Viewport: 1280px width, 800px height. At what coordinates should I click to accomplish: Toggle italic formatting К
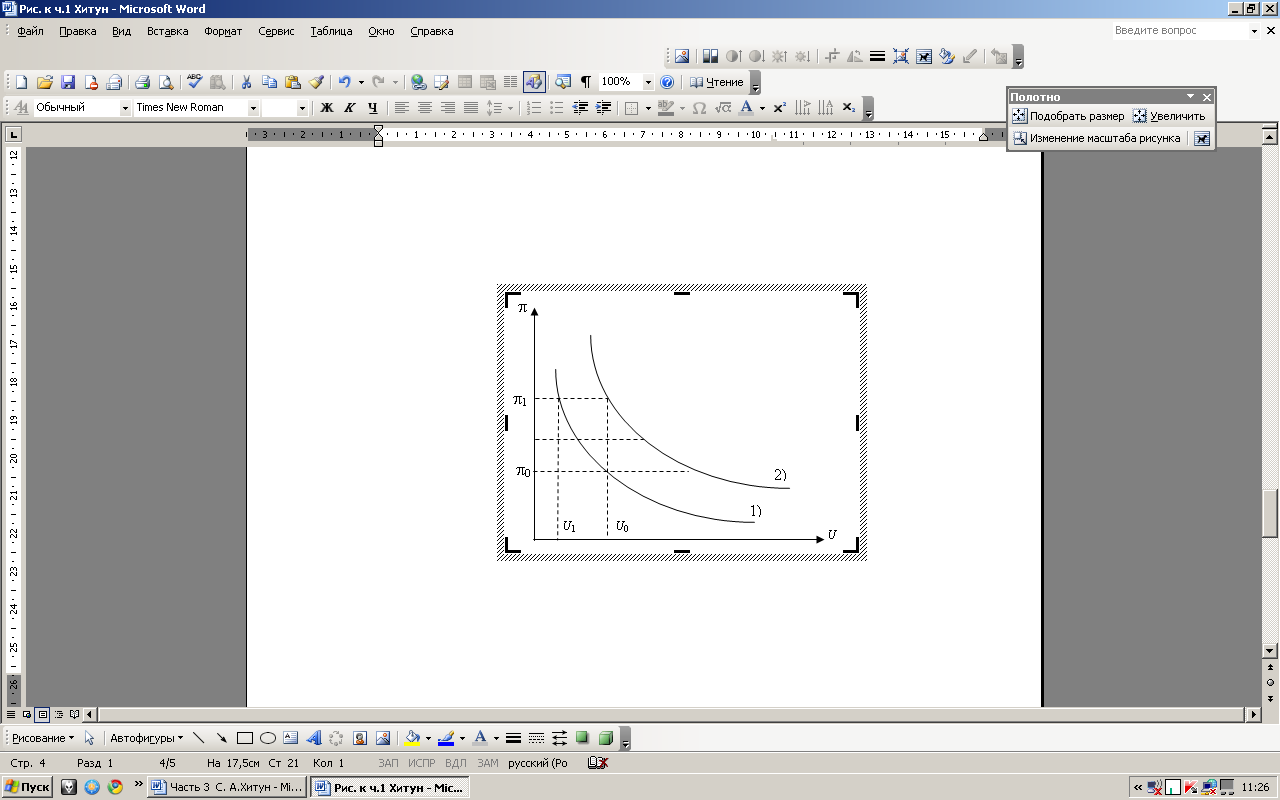pos(349,107)
